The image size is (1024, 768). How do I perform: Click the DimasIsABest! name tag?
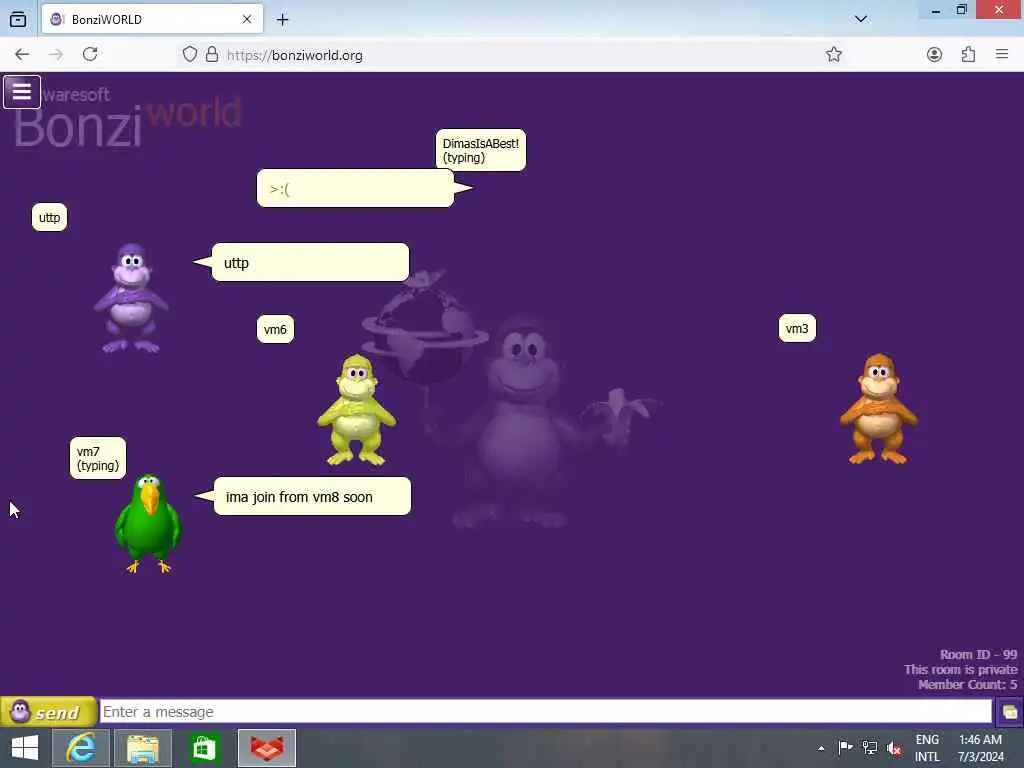point(481,150)
